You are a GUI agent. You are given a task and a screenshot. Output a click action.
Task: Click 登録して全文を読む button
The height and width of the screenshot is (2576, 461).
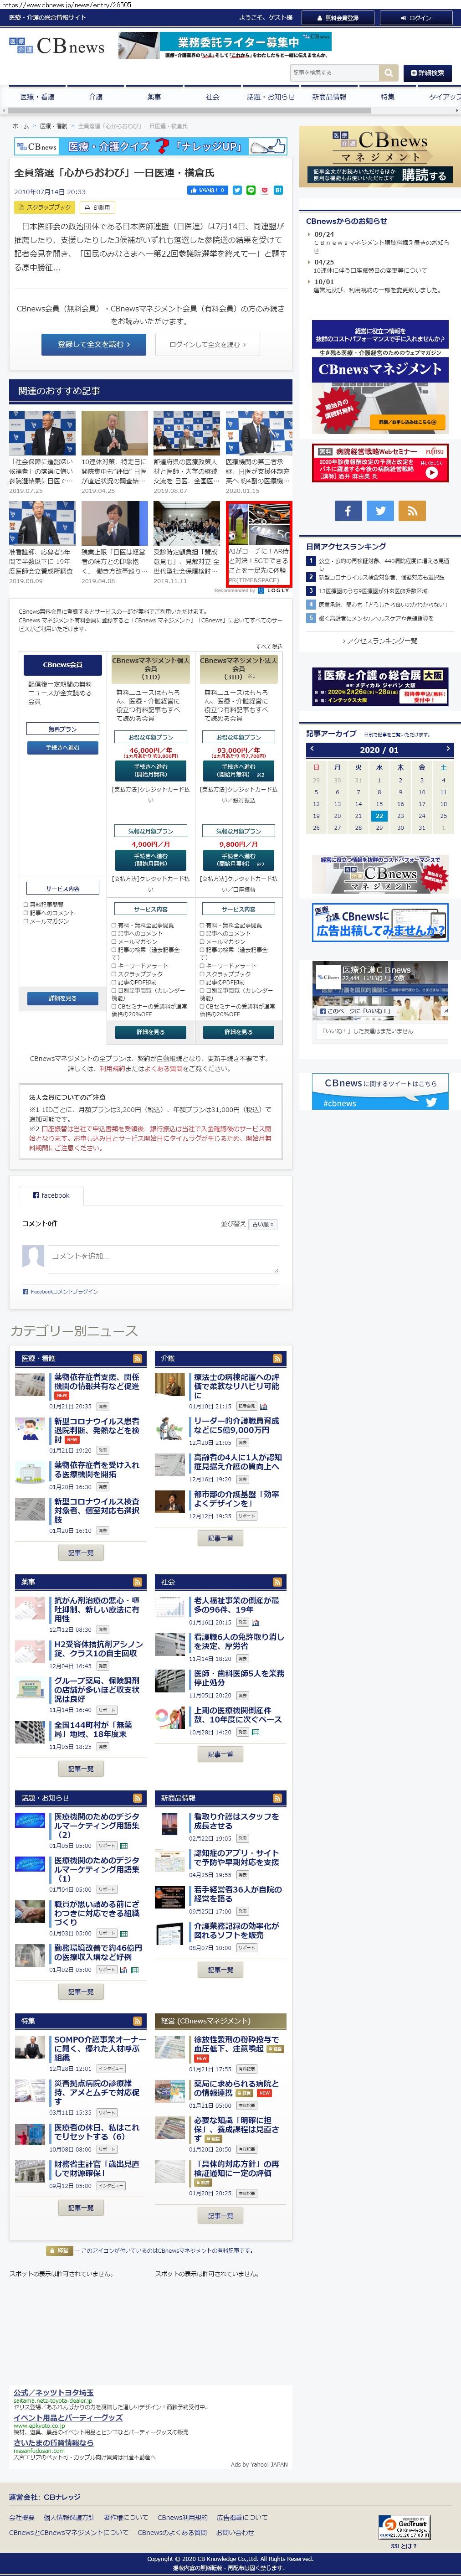(x=93, y=344)
